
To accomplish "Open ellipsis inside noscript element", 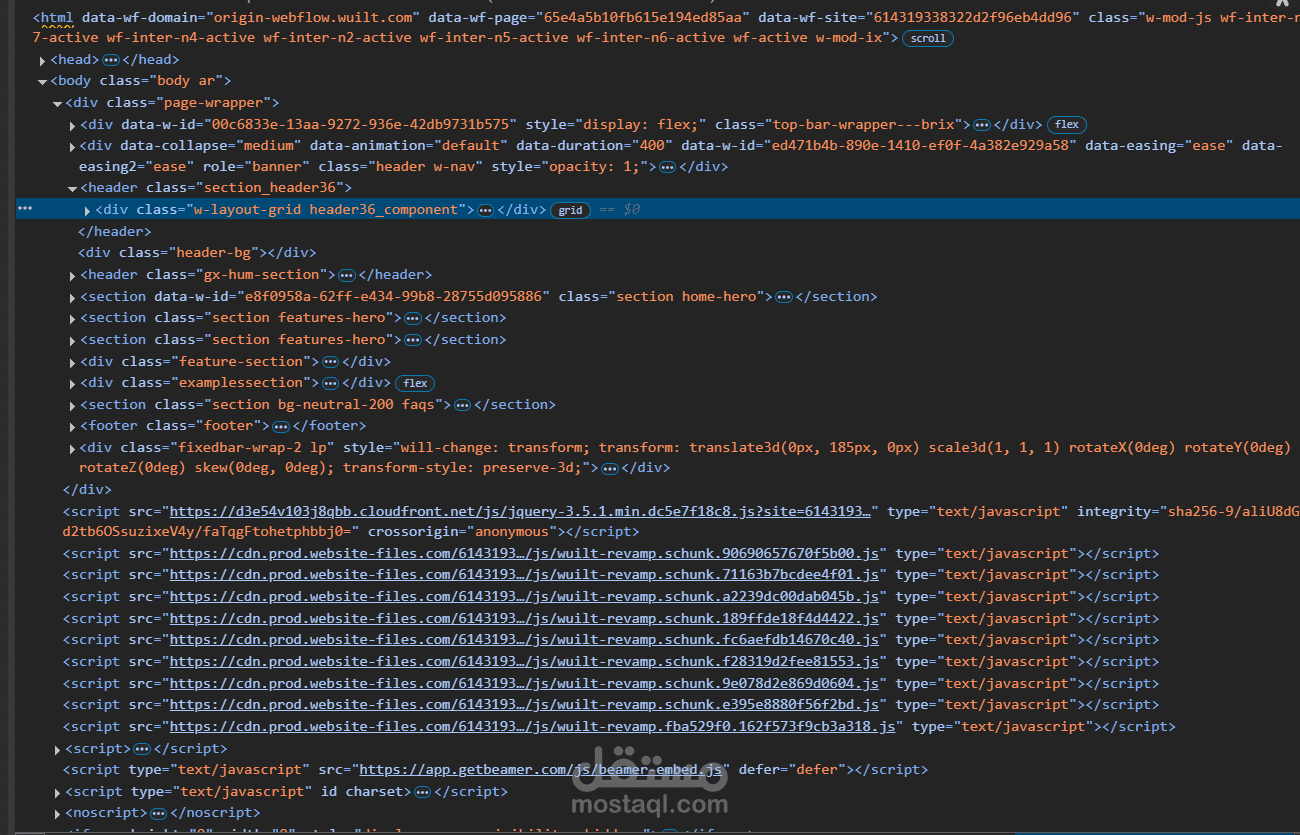I will (x=158, y=814).
